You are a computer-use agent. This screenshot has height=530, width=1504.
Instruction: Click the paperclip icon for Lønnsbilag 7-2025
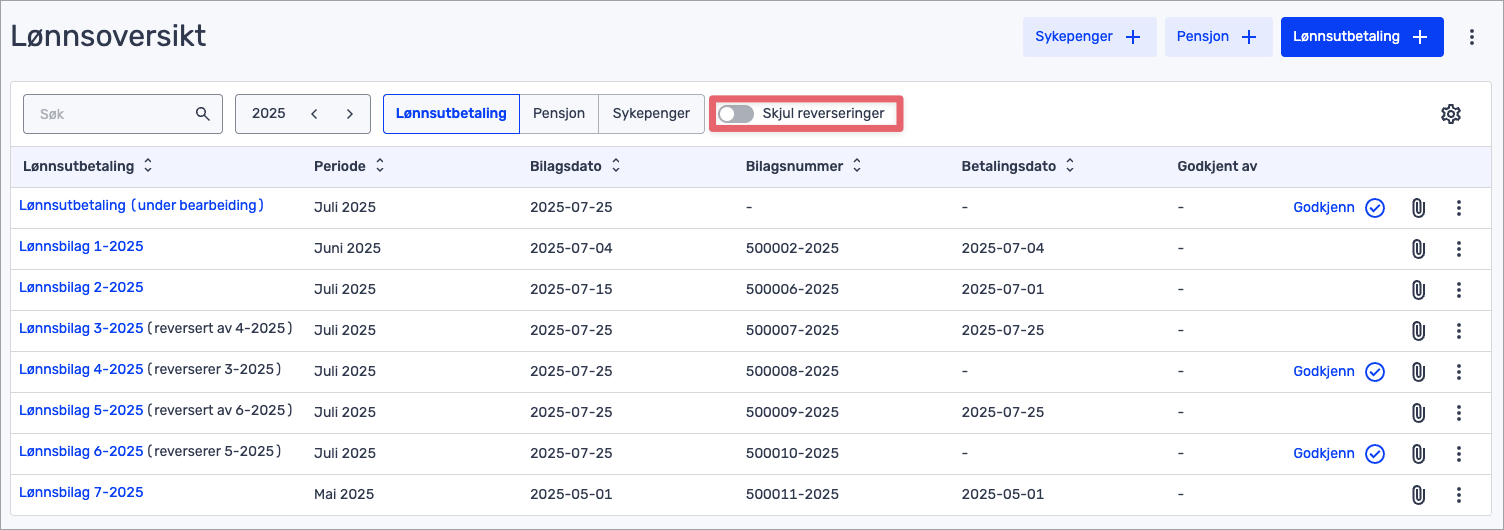(1417, 495)
